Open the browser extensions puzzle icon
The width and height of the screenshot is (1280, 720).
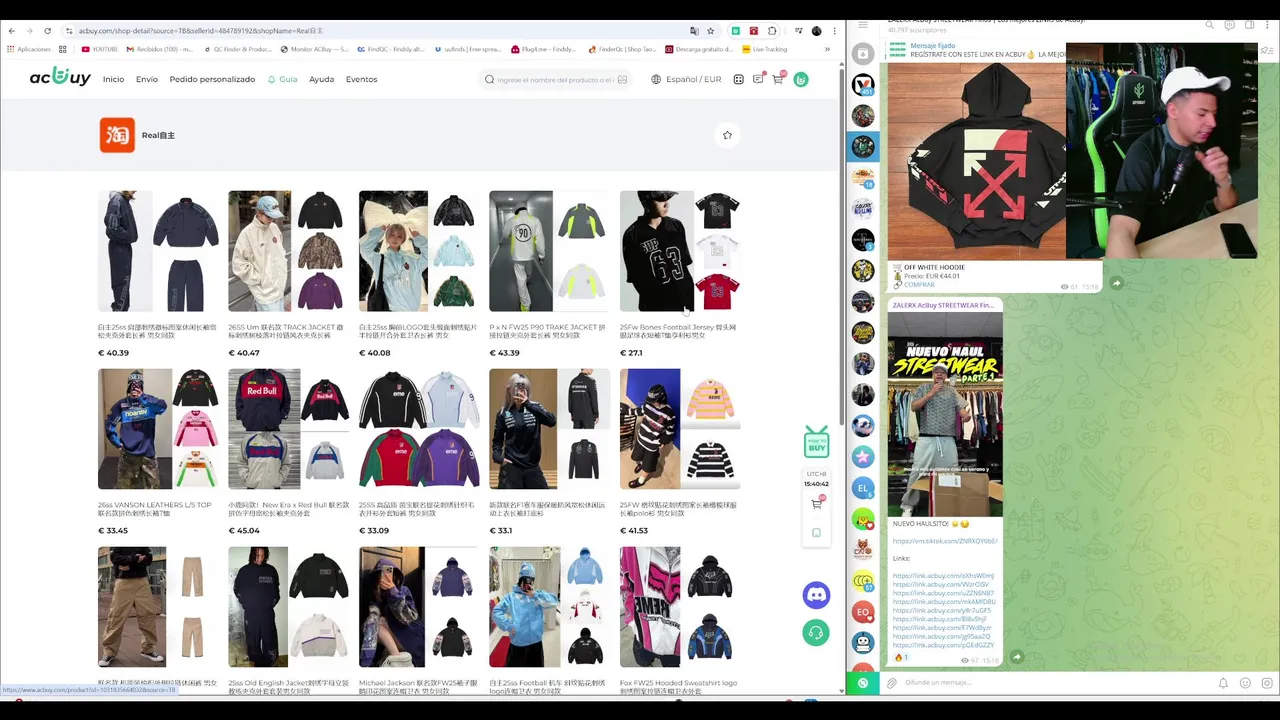click(772, 31)
